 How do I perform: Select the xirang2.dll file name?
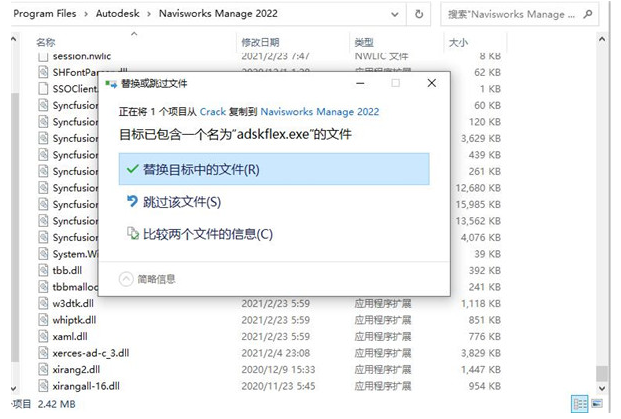click(x=76, y=369)
